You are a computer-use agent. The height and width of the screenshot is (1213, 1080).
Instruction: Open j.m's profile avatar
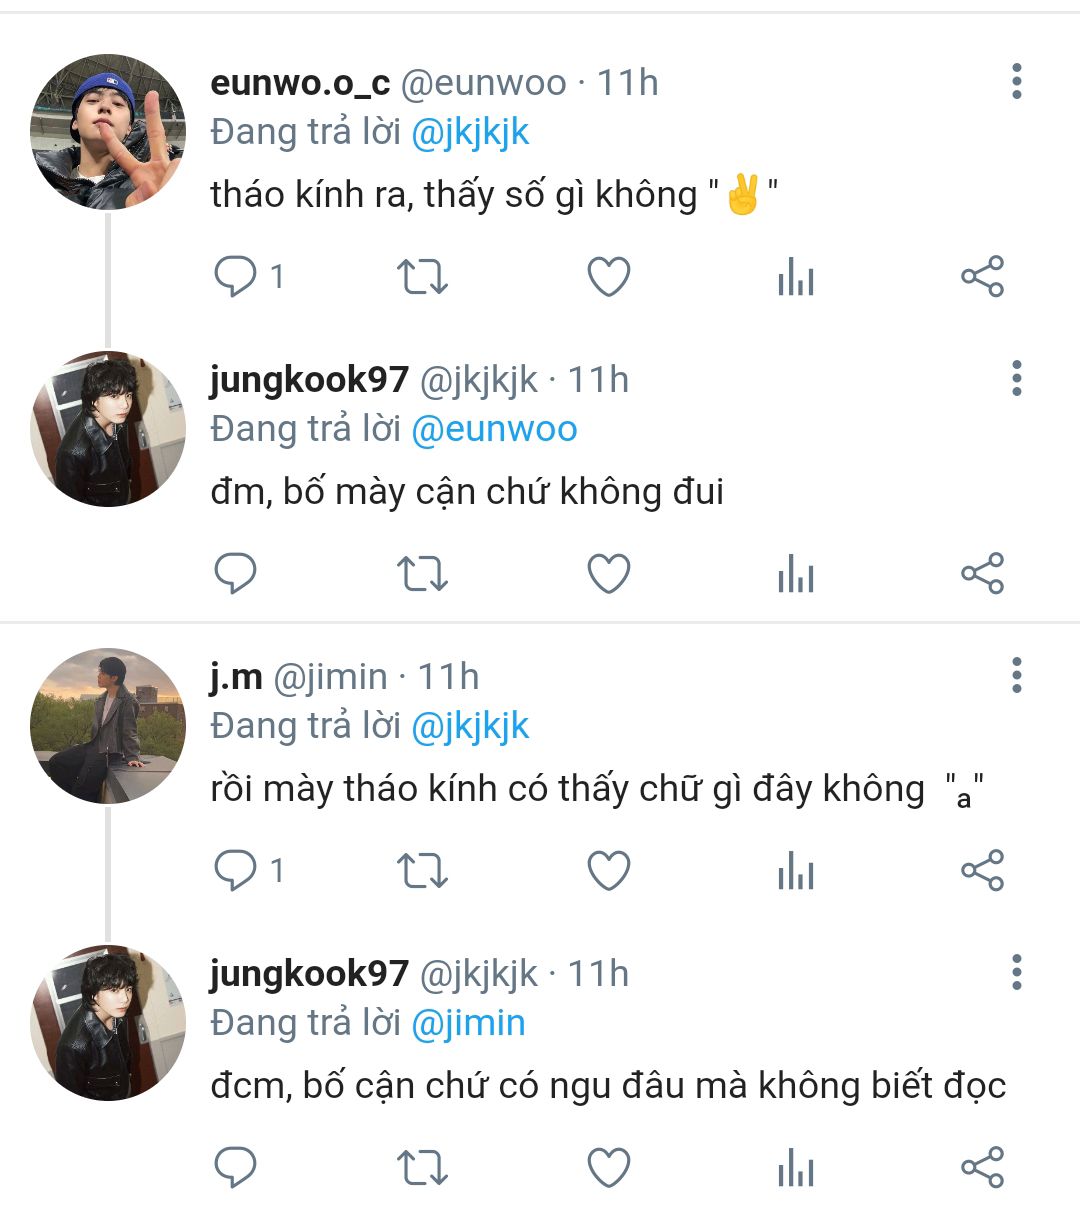click(108, 726)
